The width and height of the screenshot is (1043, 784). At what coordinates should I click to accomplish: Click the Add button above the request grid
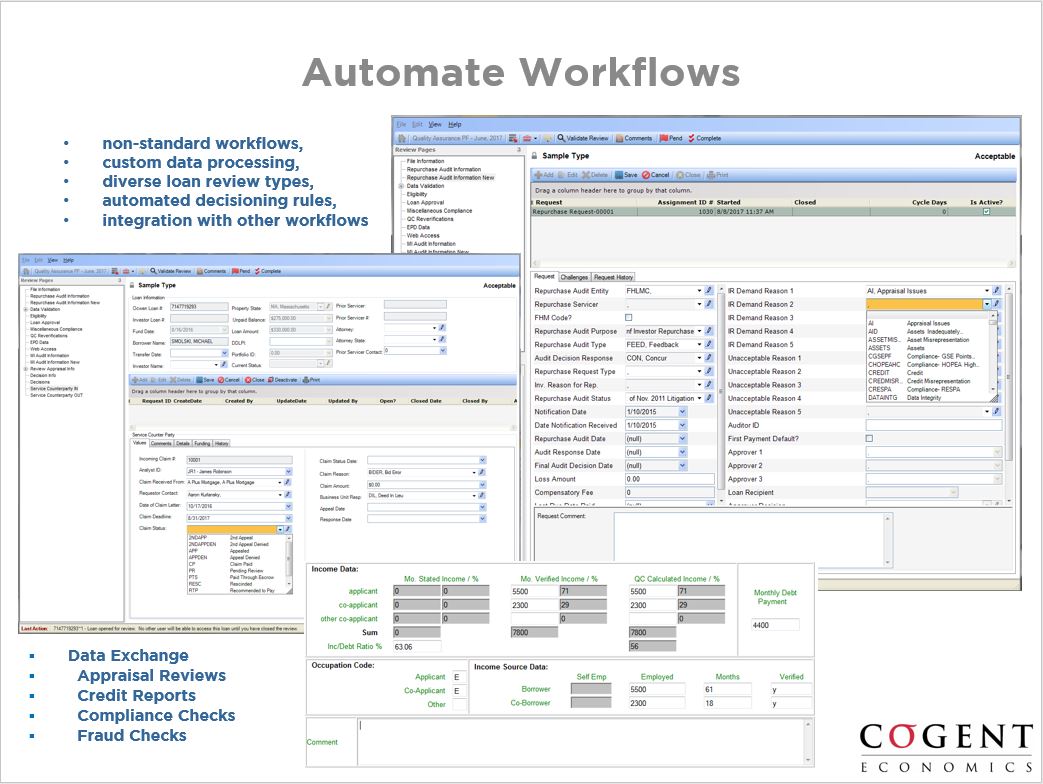coord(541,175)
